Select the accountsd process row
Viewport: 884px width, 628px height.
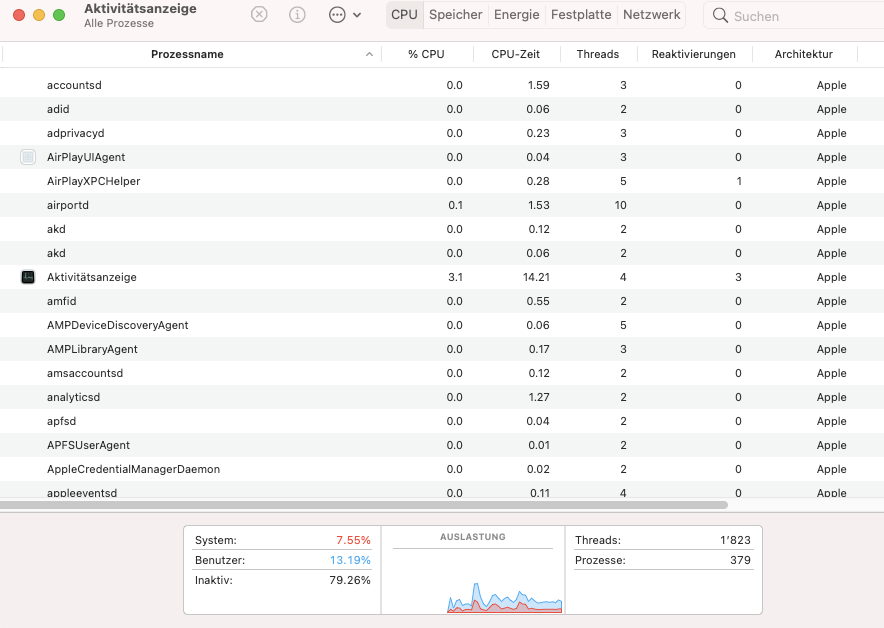[x=442, y=85]
